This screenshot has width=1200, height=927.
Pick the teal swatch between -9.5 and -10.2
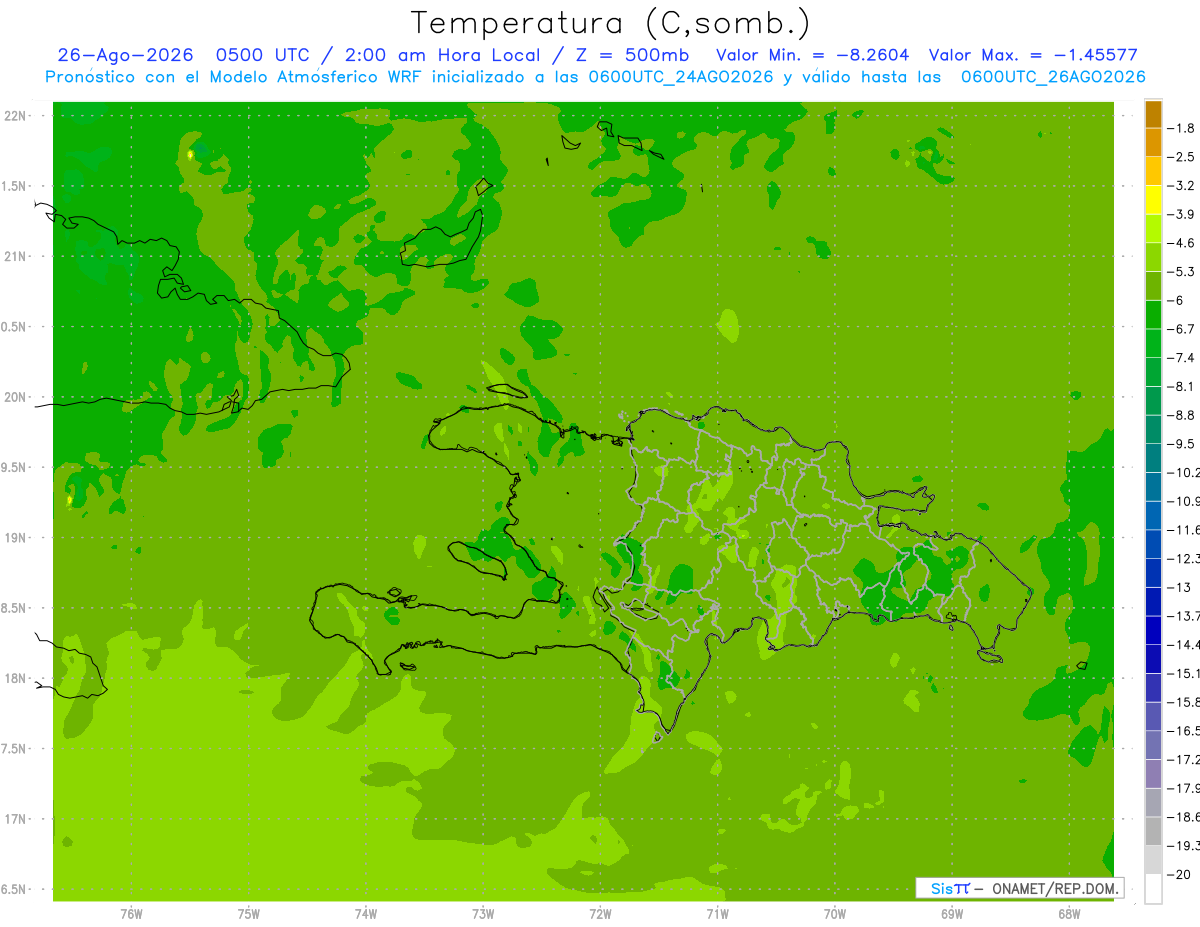coord(1153,458)
